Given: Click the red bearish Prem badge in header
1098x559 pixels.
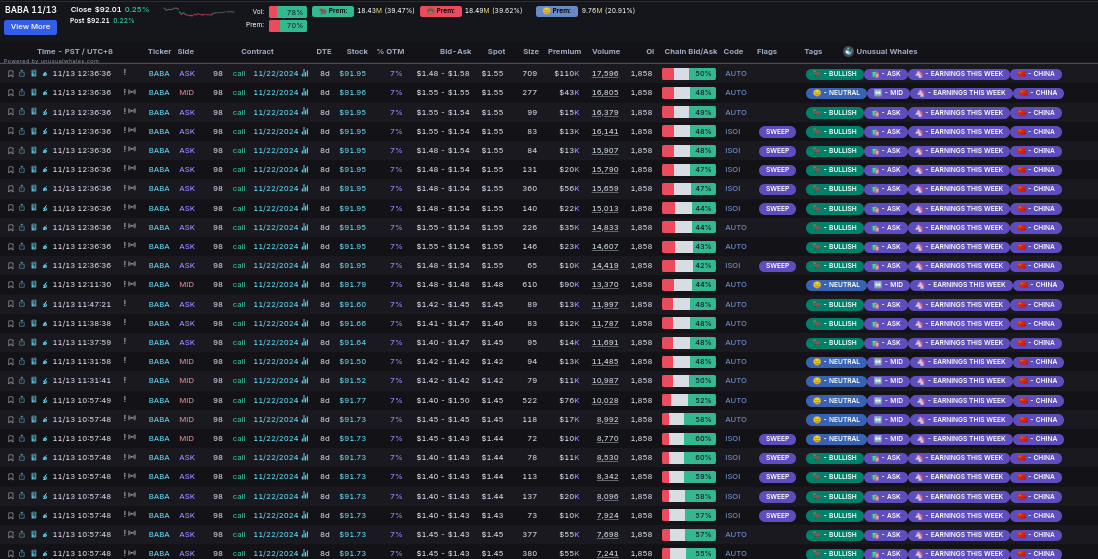Looking at the screenshot, I should click(440, 11).
